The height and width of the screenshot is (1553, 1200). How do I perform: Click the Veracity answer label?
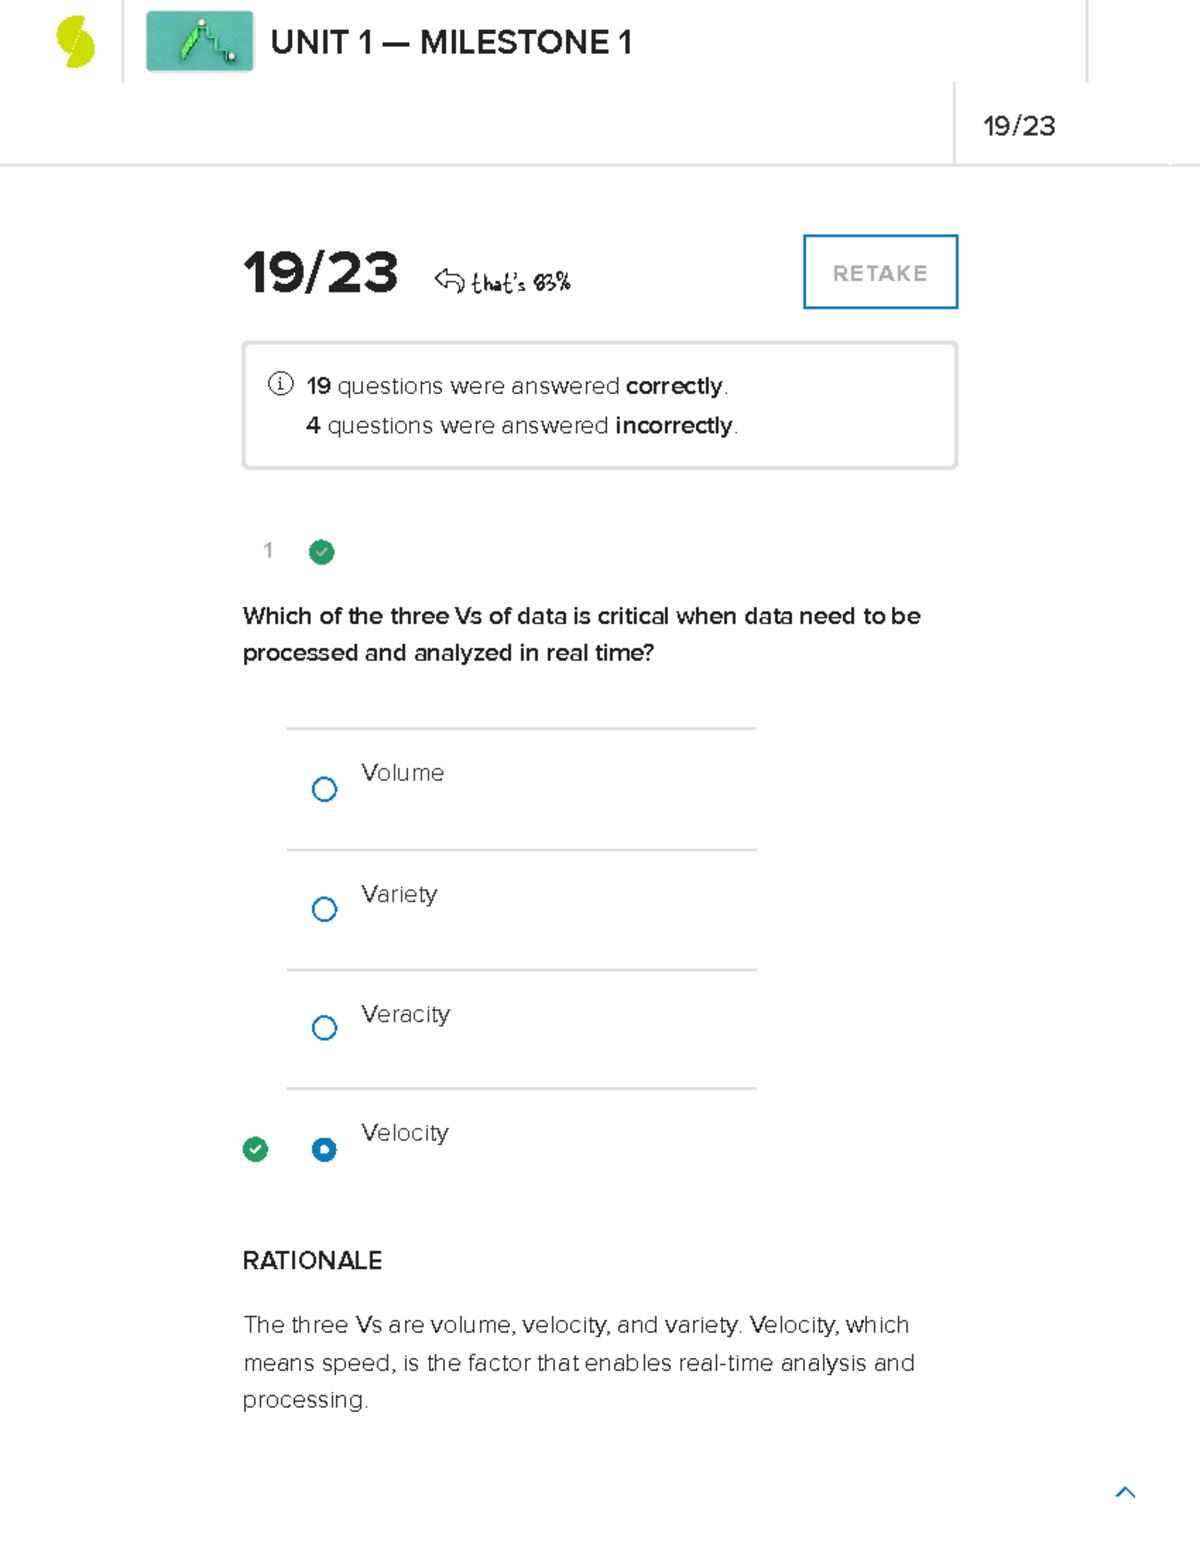(x=405, y=1014)
